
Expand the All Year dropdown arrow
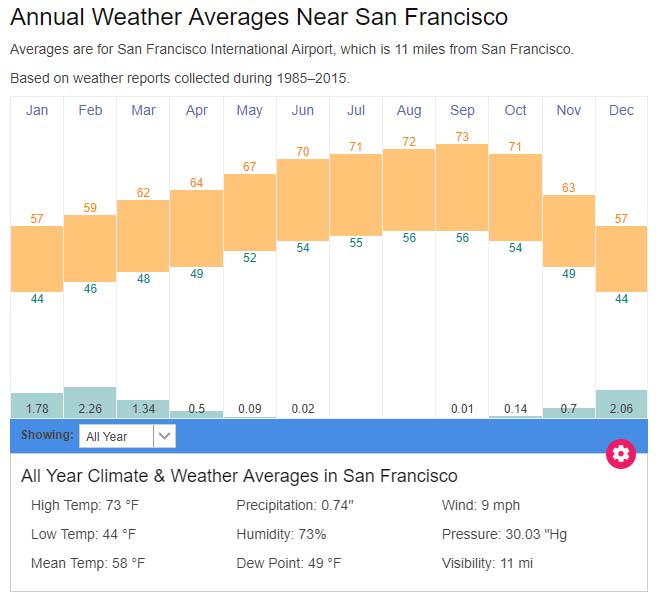point(165,436)
